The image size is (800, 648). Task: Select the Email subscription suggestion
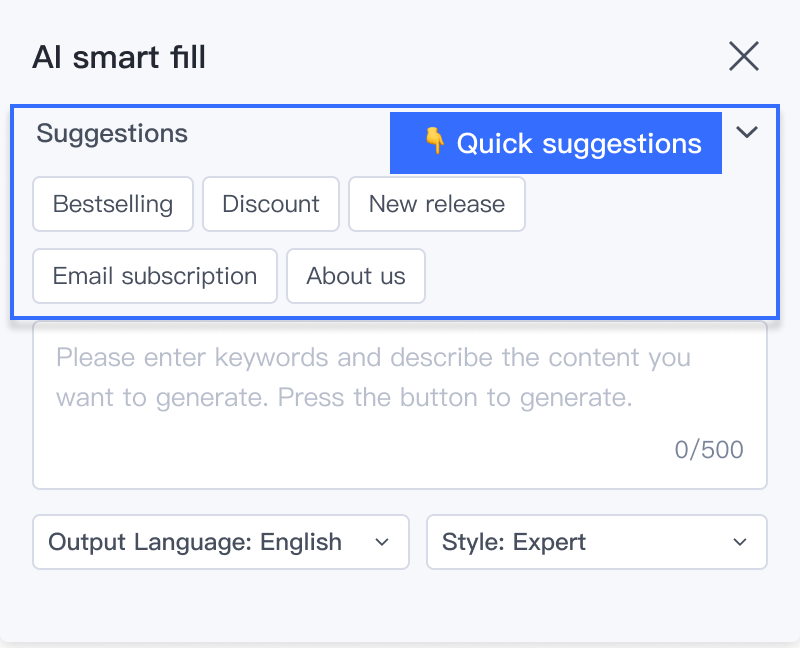click(x=155, y=276)
